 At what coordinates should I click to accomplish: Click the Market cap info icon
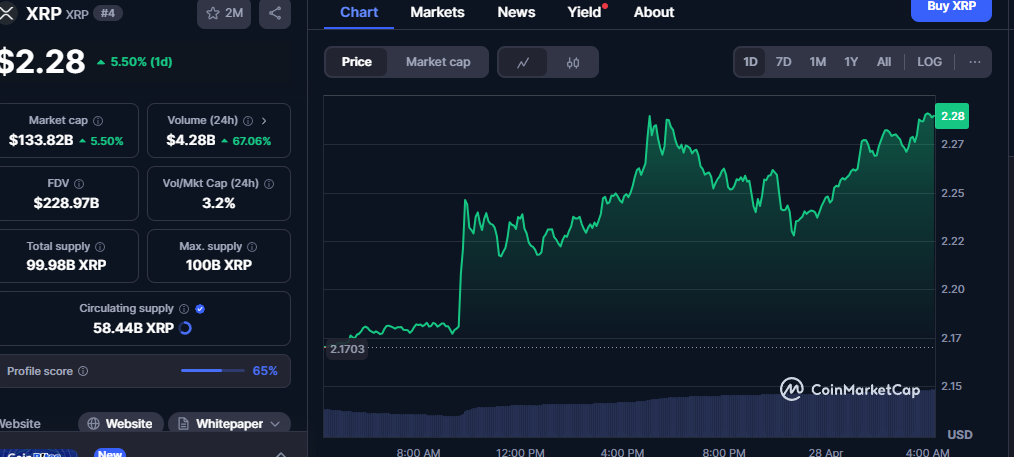pyautogui.click(x=98, y=121)
